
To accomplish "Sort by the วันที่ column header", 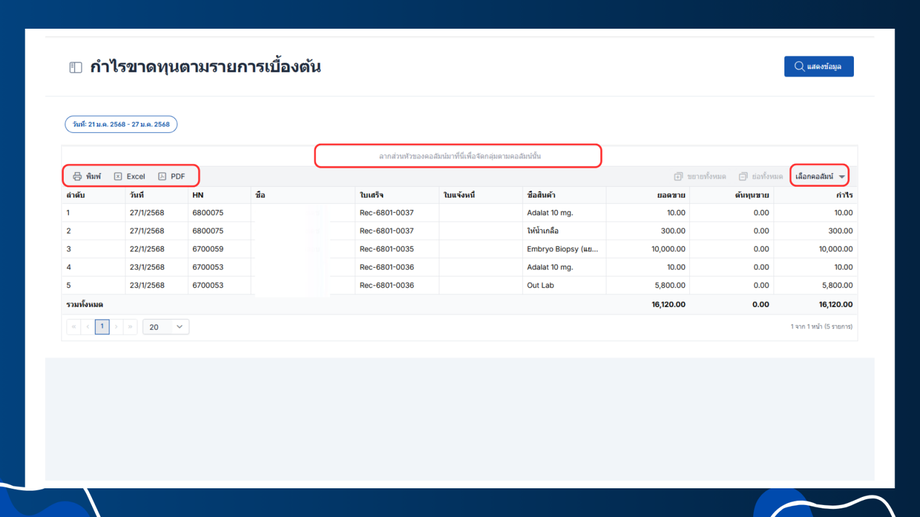I will [x=157, y=195].
